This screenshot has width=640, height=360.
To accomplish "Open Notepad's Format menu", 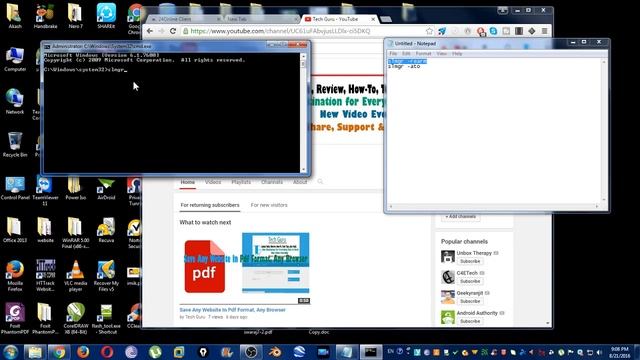I will click(x=423, y=53).
